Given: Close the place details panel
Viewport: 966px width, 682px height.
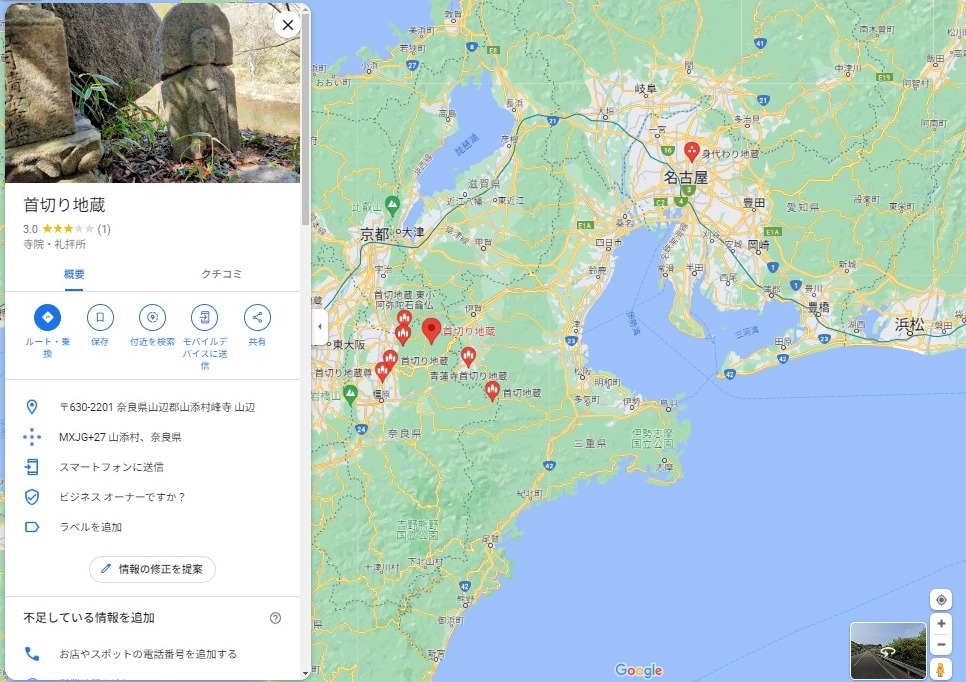Looking at the screenshot, I should (x=287, y=25).
